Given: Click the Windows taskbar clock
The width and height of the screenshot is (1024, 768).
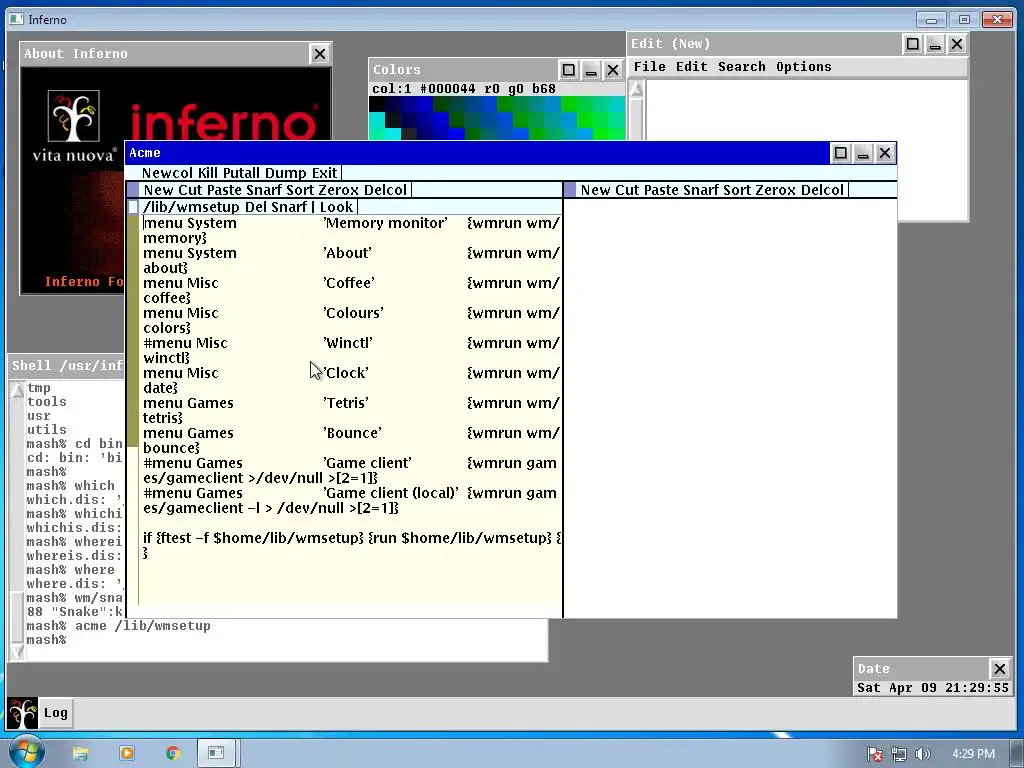Looking at the screenshot, I should coord(973,754).
